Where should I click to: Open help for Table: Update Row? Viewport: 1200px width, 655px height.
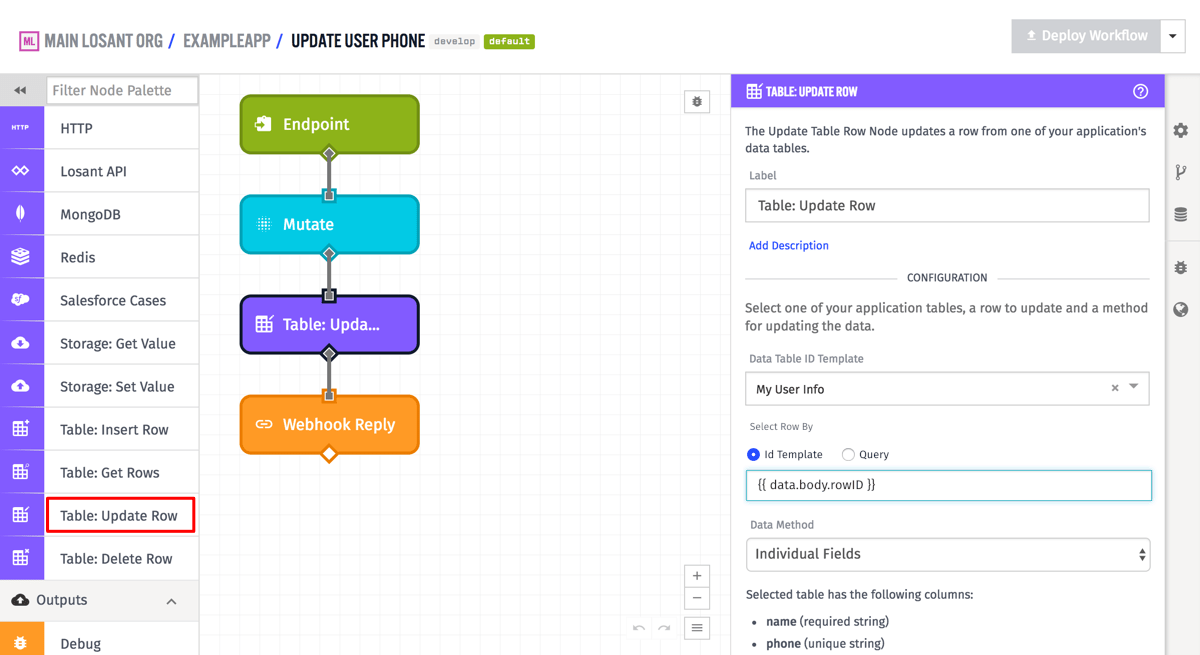tap(1140, 91)
